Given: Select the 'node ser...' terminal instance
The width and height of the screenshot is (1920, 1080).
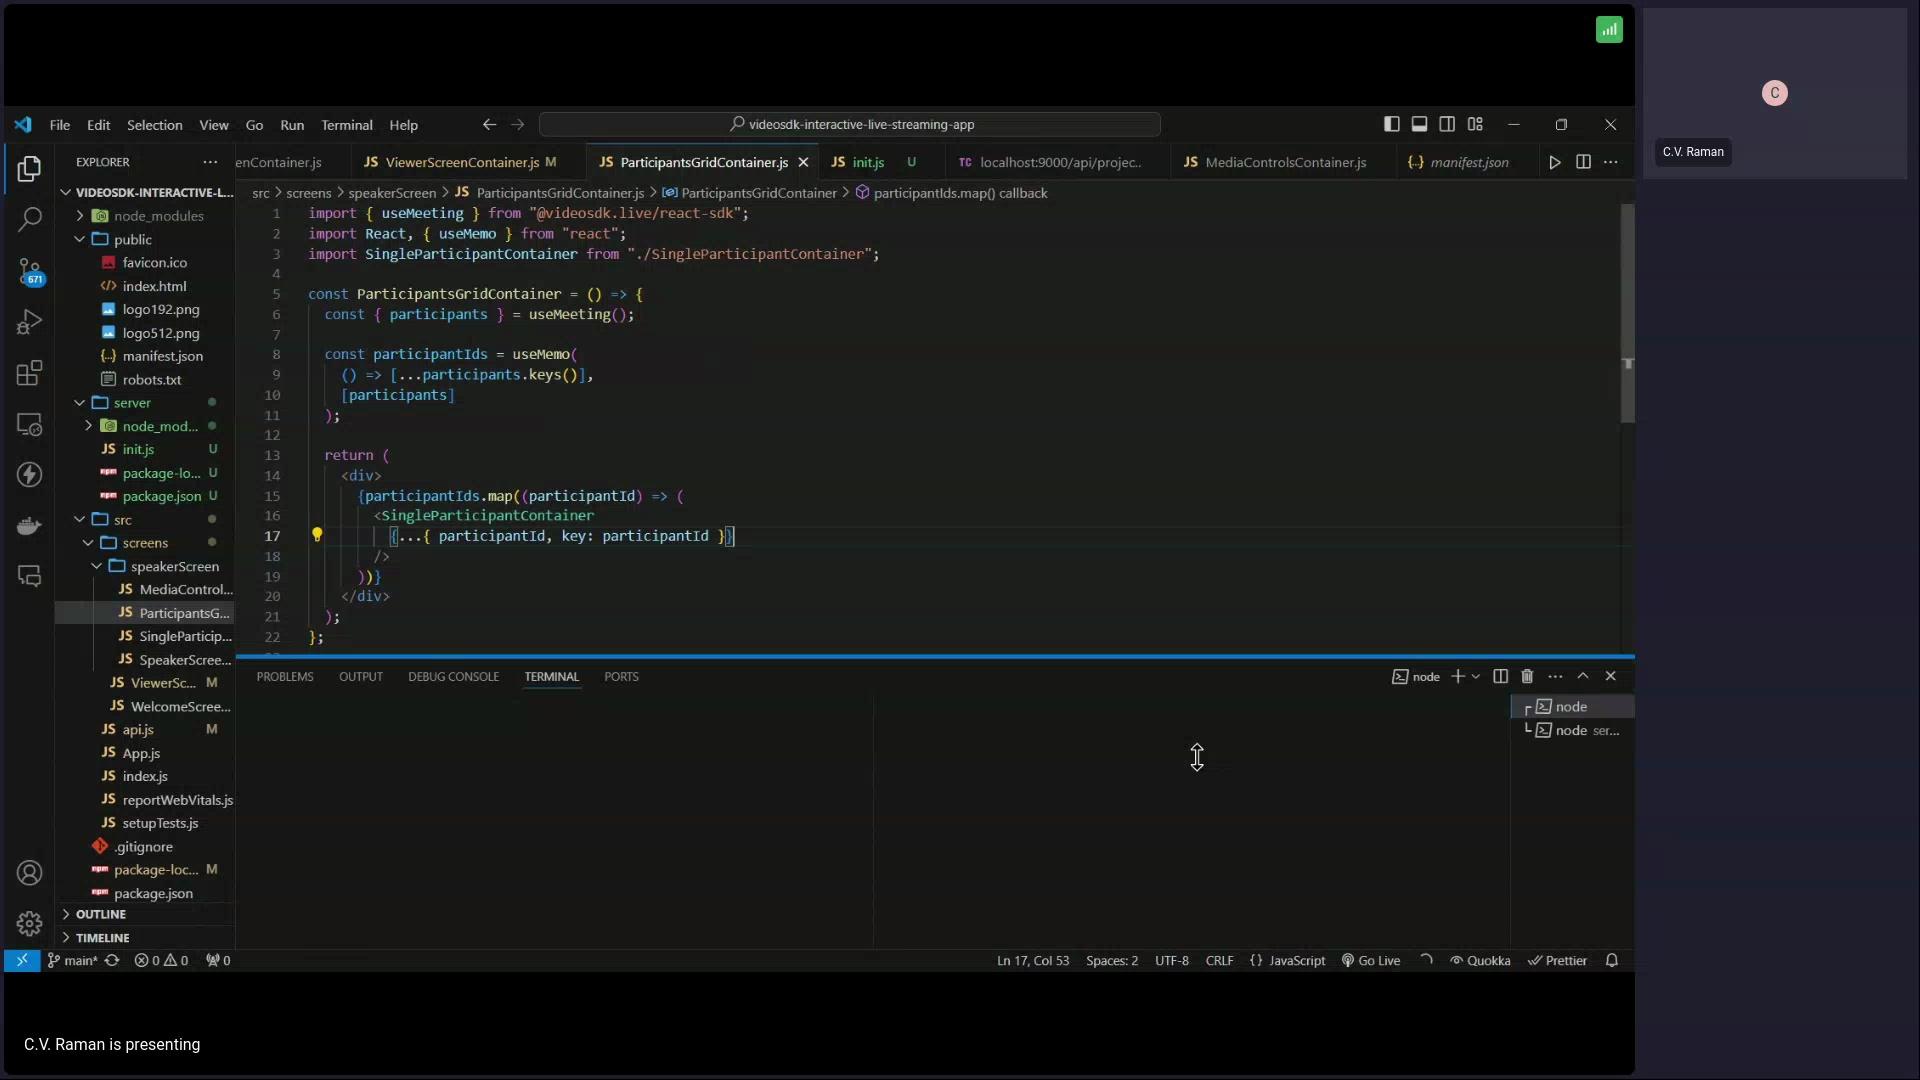Looking at the screenshot, I should [x=1573, y=731].
